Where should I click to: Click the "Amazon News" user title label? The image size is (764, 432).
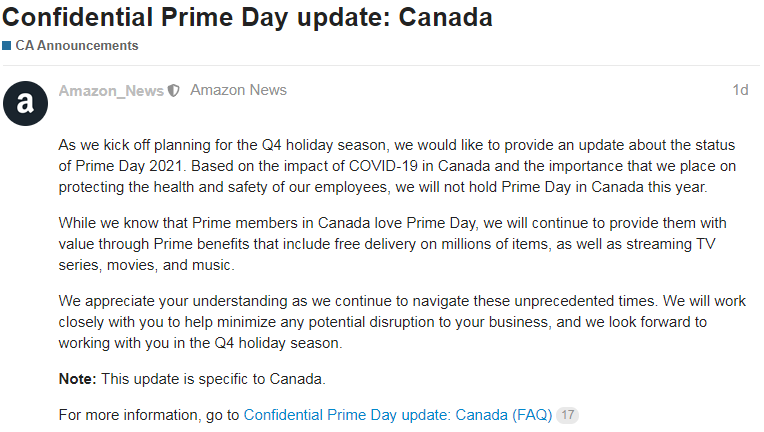[238, 91]
